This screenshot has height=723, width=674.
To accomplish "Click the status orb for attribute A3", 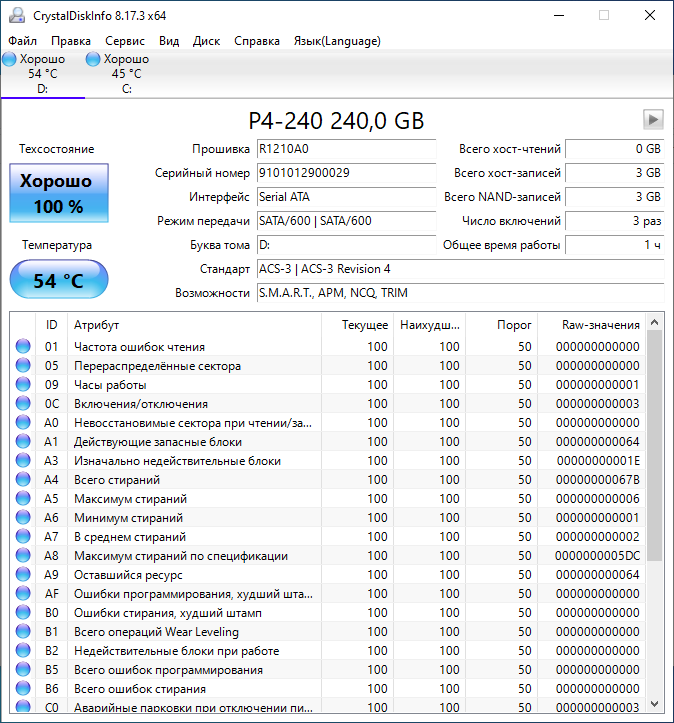I will click(x=23, y=461).
